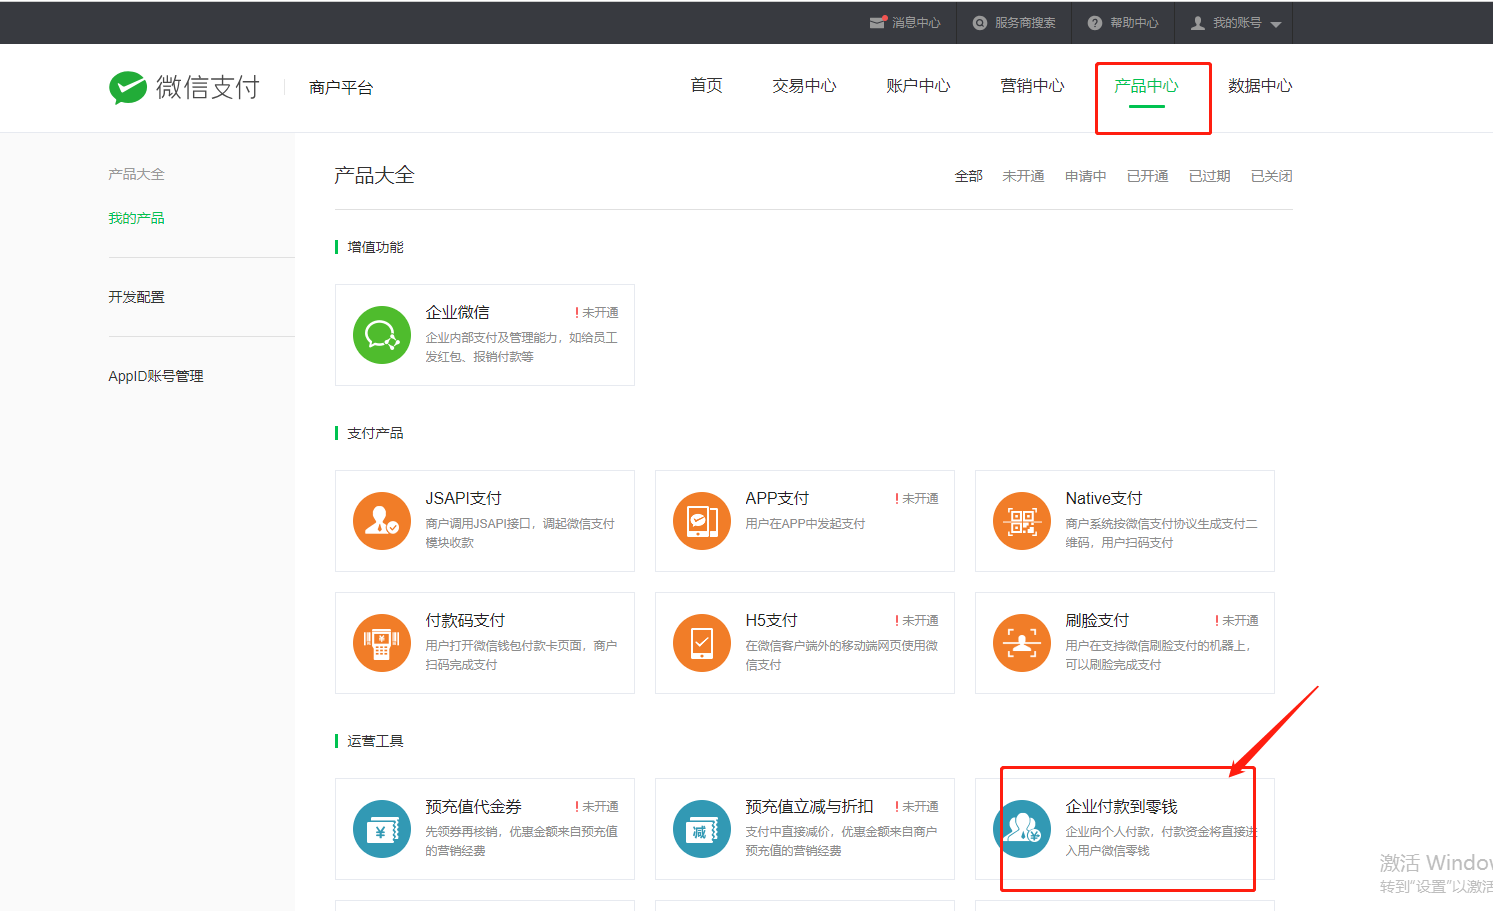Select the 产品中心 tab
This screenshot has width=1493, height=911.
pyautogui.click(x=1146, y=86)
